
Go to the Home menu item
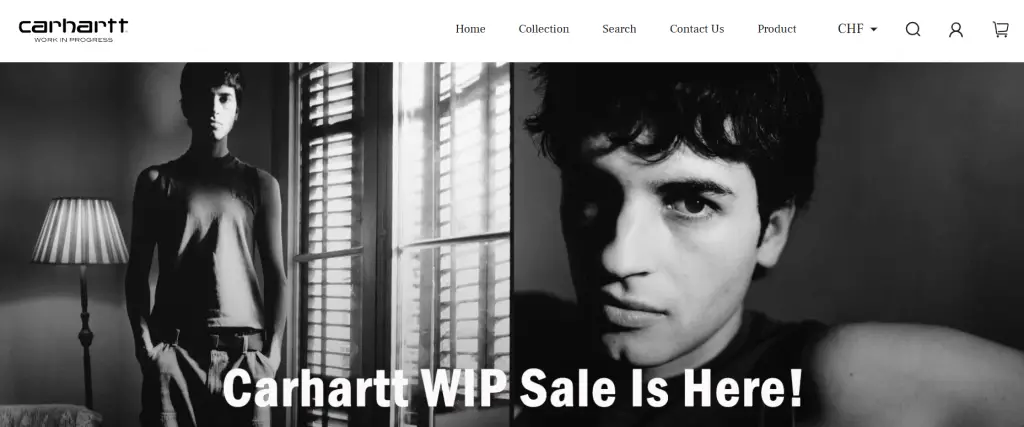[x=470, y=29]
